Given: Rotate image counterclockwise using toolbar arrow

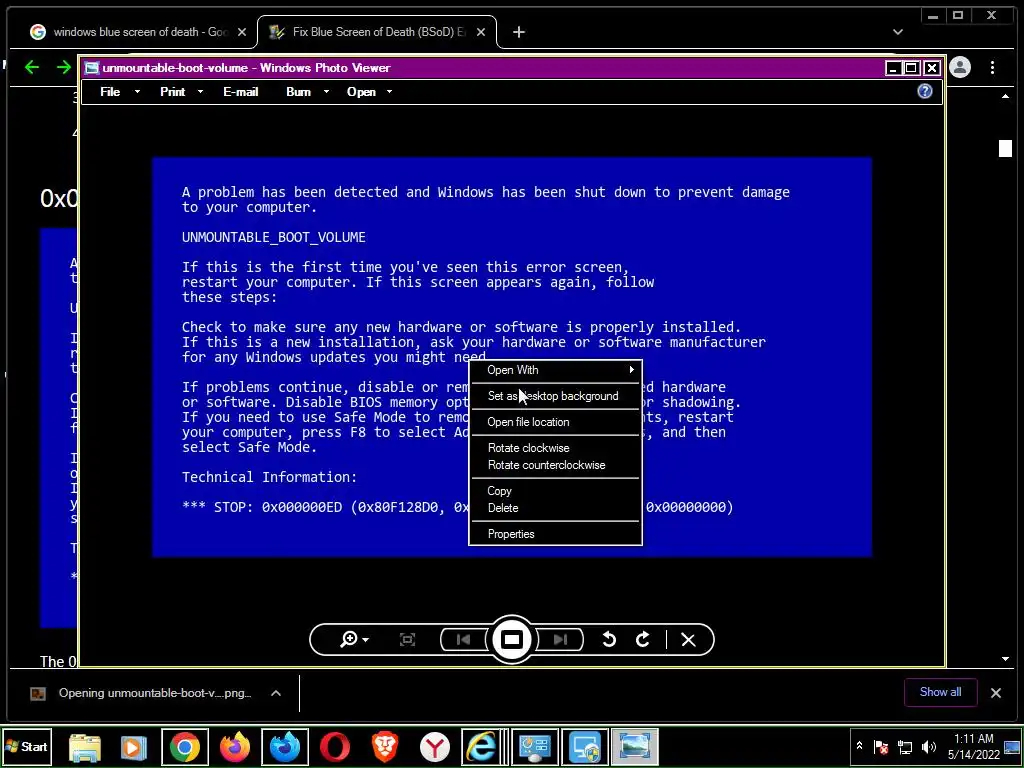Looking at the screenshot, I should 609,639.
